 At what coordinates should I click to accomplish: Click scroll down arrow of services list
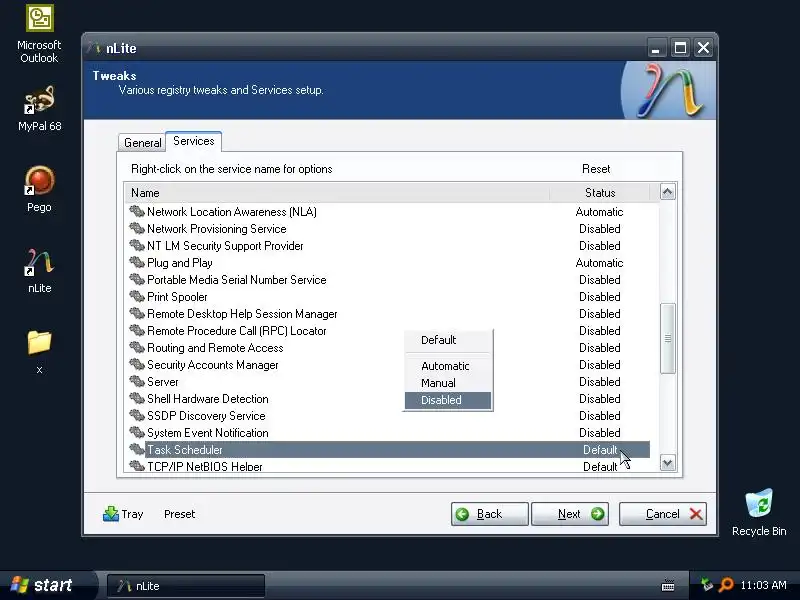667,463
